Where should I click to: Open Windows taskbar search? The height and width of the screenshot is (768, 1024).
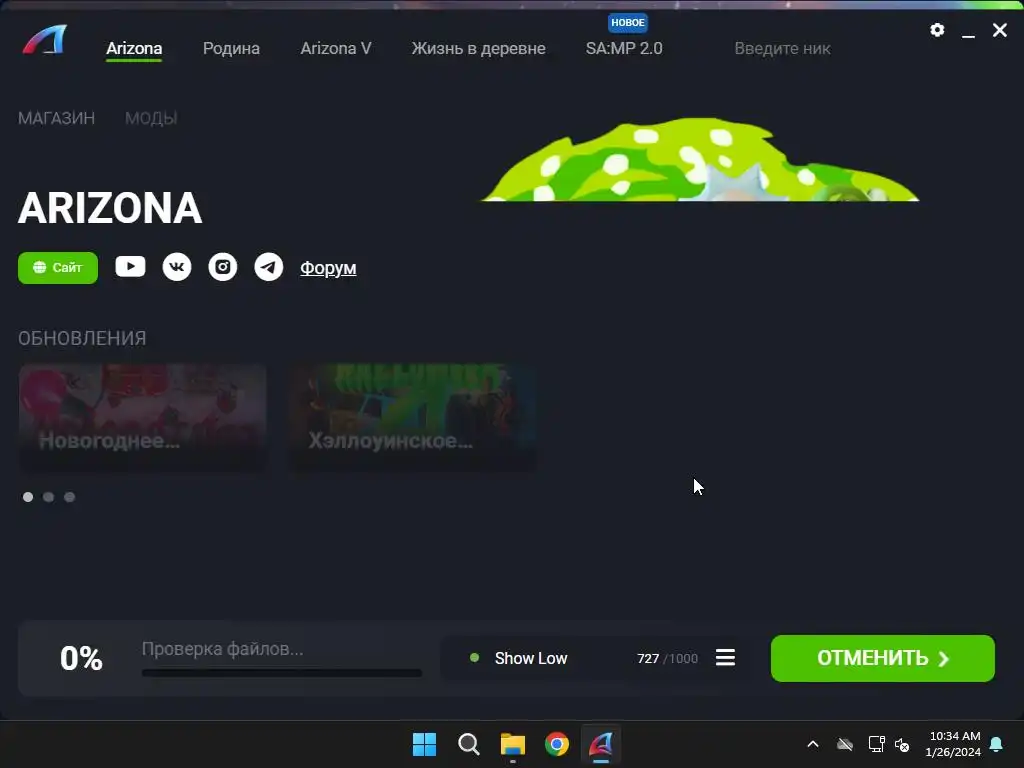point(468,744)
